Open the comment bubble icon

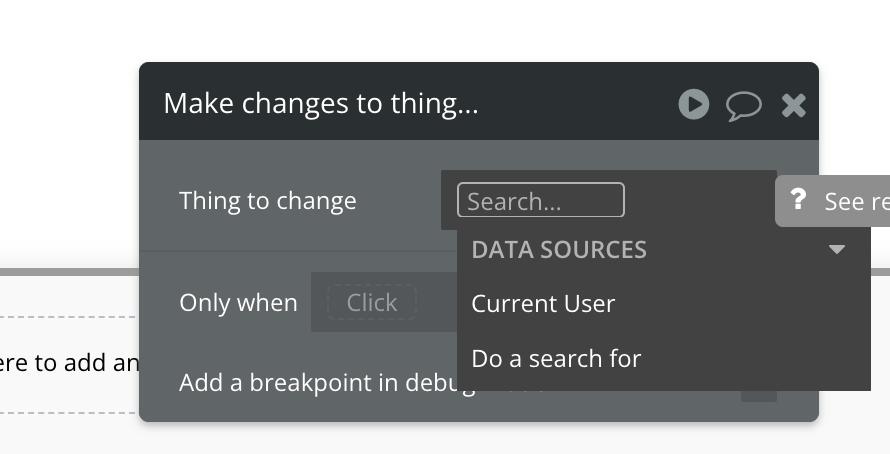tap(743, 105)
